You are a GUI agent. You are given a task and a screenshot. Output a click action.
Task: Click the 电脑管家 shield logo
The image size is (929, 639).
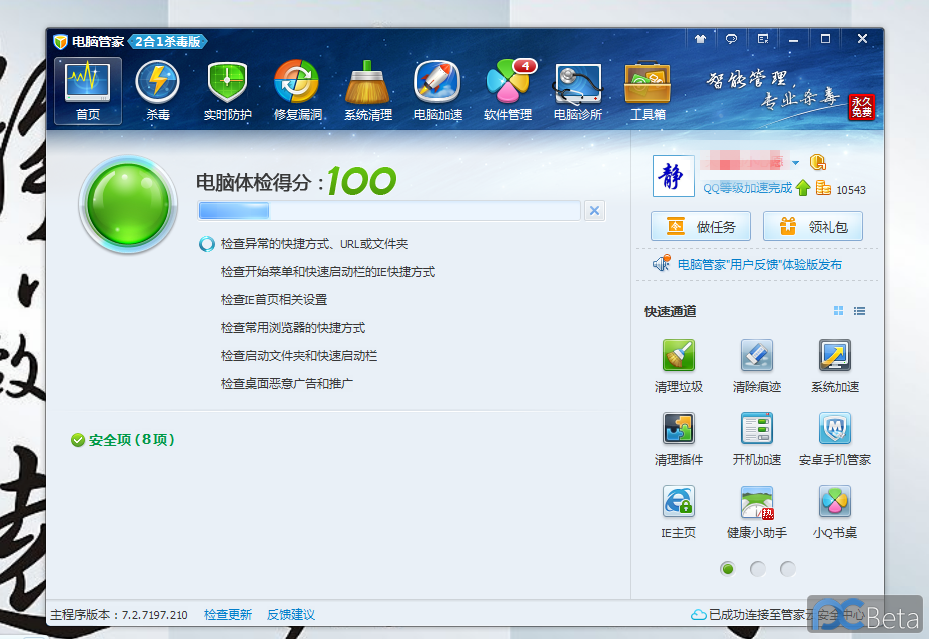click(60, 41)
